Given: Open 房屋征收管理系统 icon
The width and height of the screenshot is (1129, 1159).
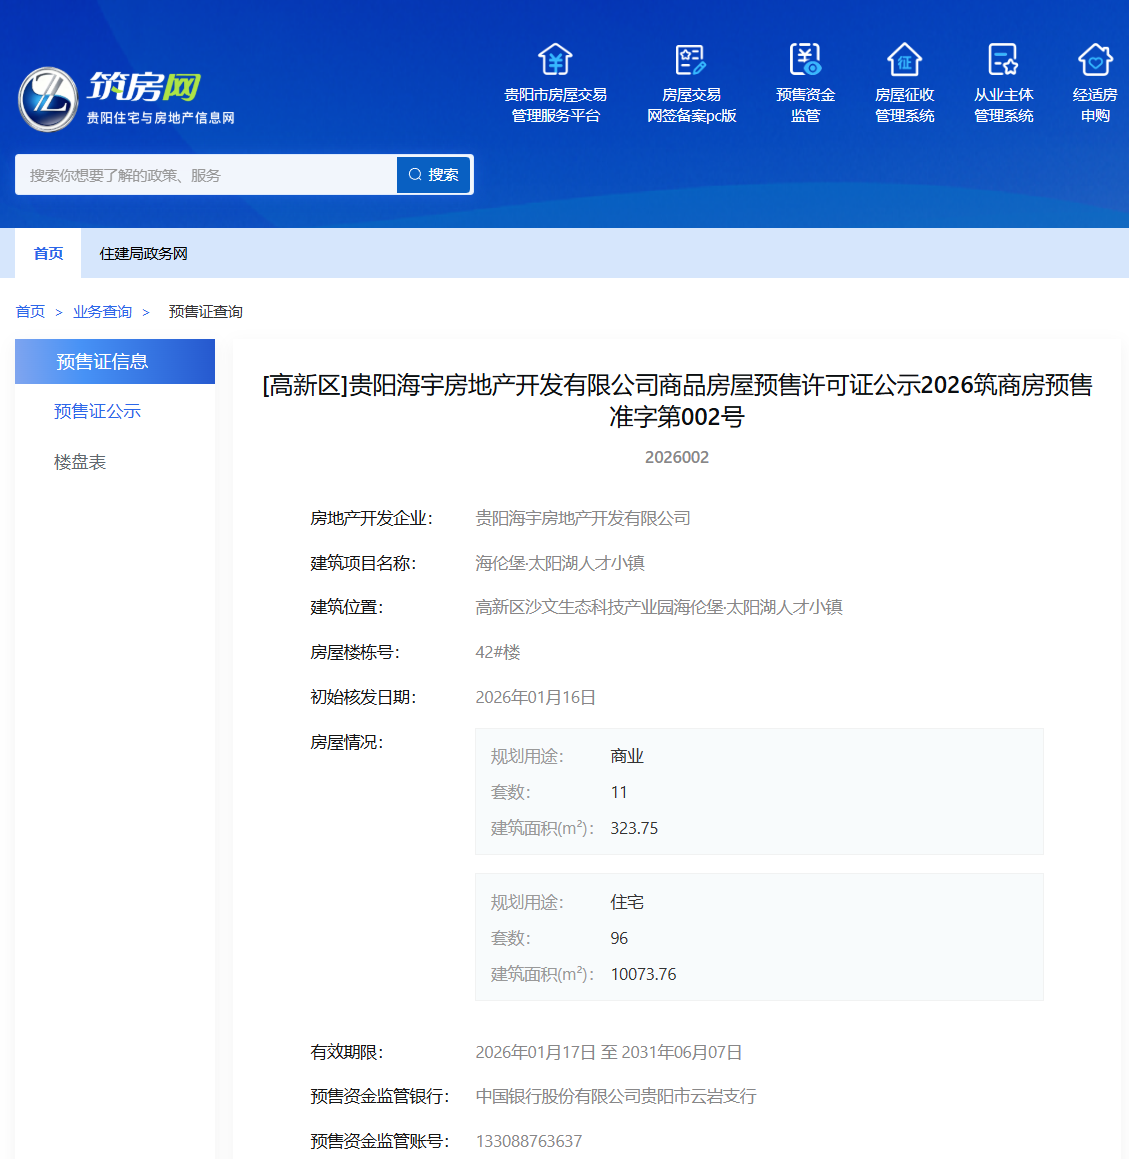Looking at the screenshot, I should 904,84.
